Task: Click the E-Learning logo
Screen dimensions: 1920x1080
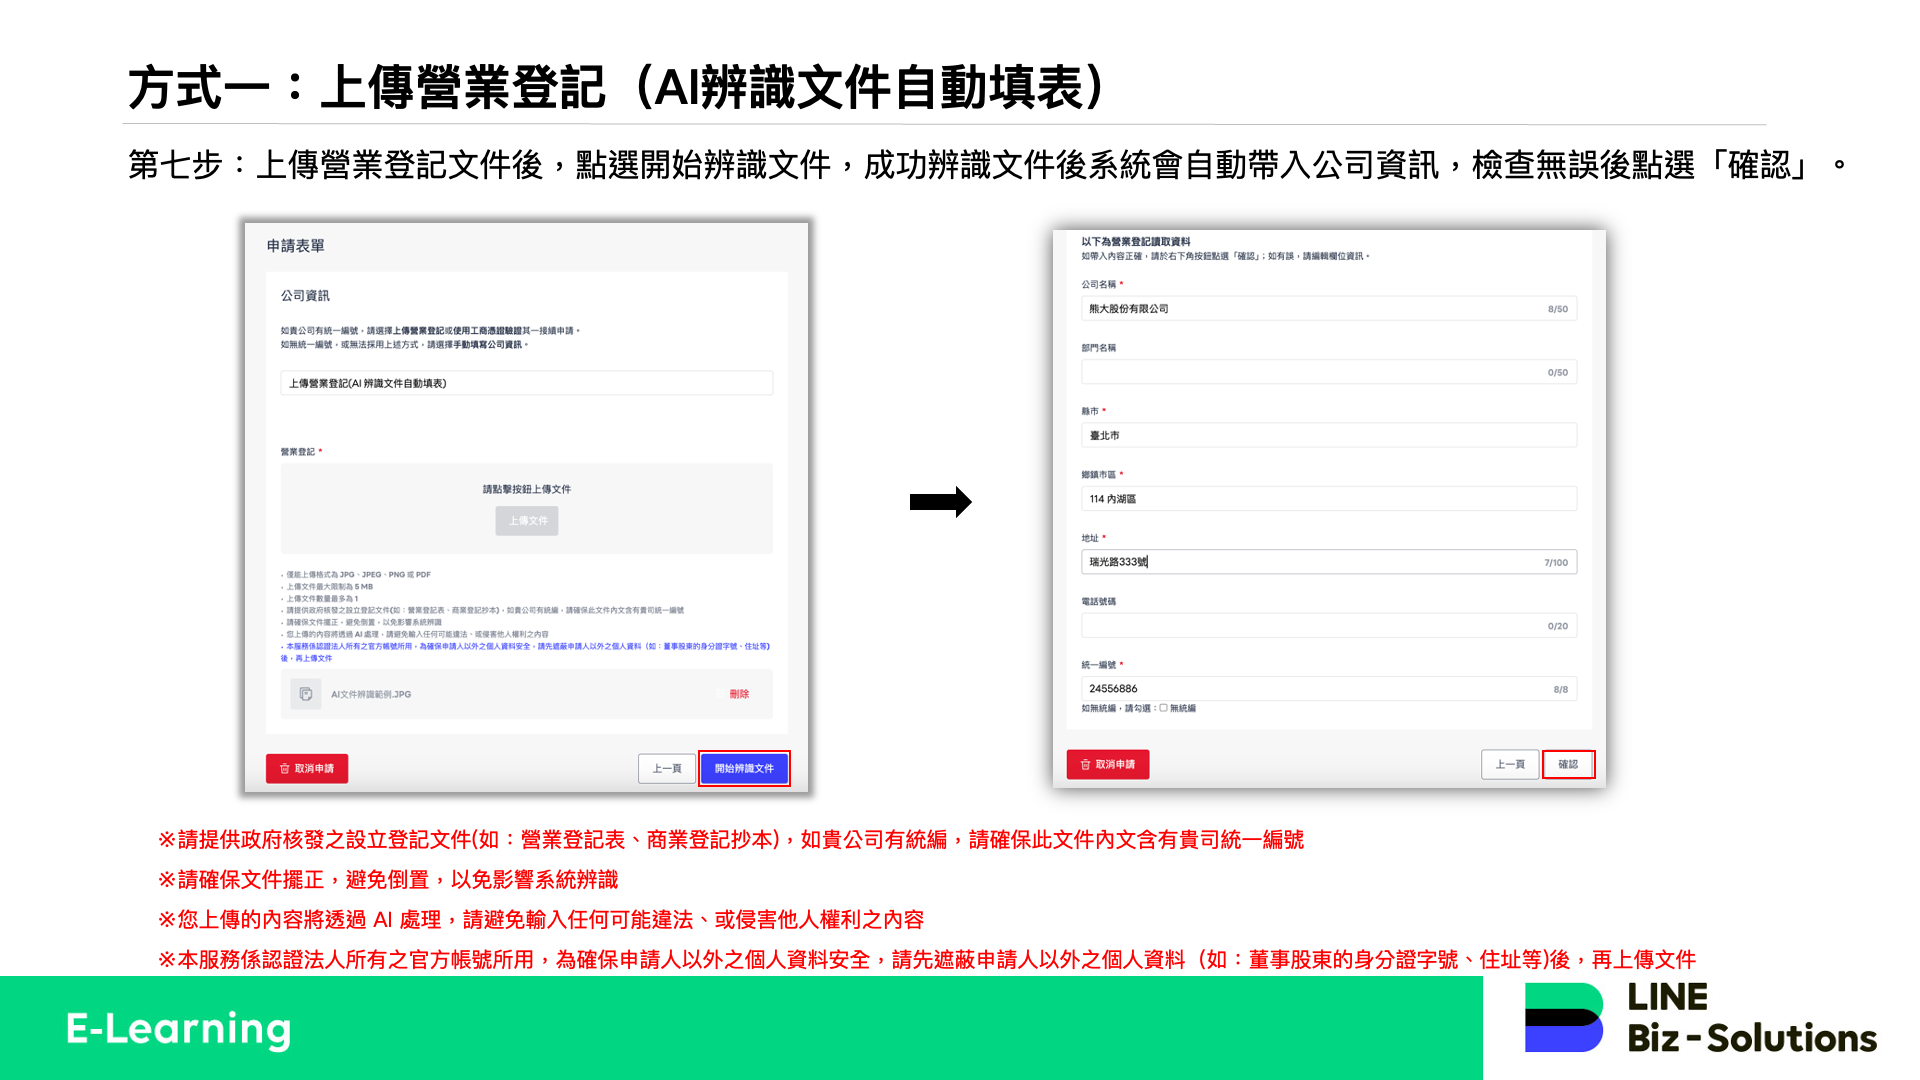Action: 177,1029
